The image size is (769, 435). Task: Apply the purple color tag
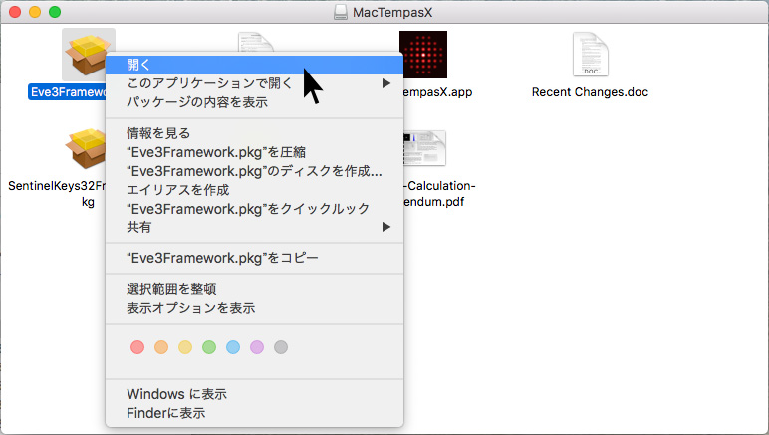click(257, 347)
